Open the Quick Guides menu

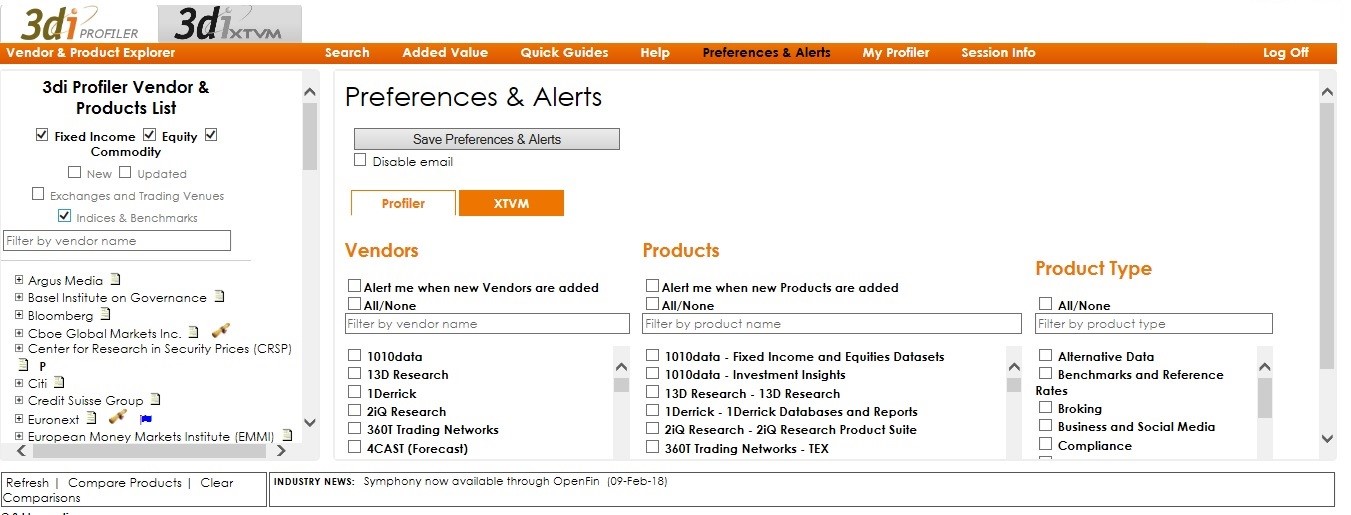(564, 53)
